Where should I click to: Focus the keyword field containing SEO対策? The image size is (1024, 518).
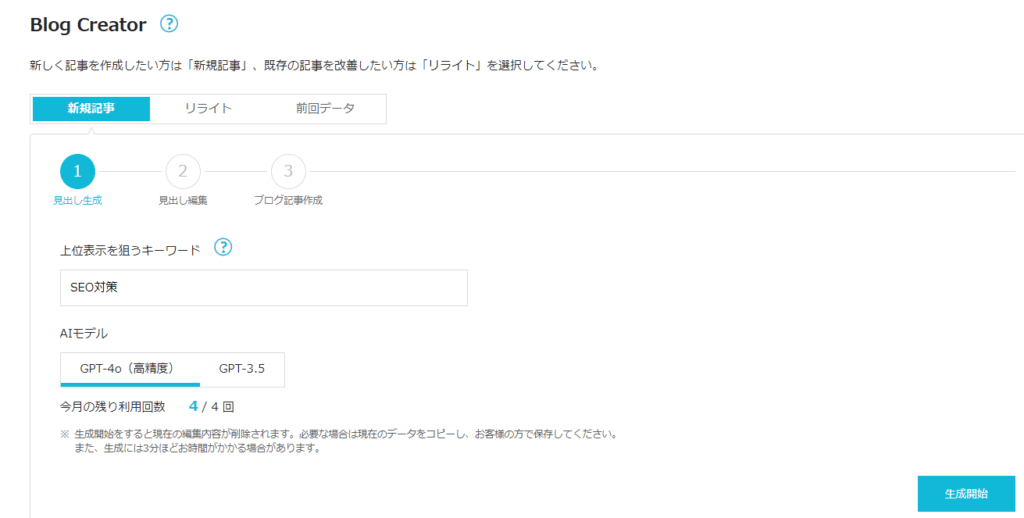pyautogui.click(x=263, y=288)
